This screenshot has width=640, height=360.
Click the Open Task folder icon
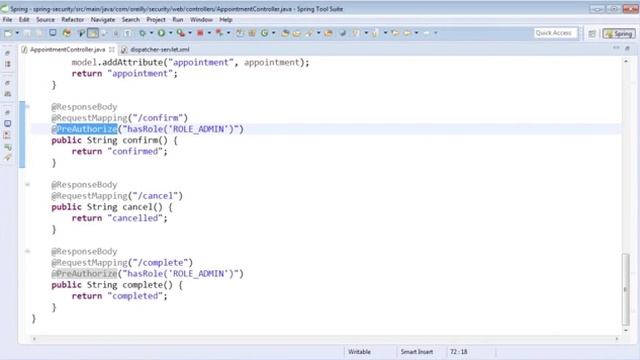click(x=297, y=33)
